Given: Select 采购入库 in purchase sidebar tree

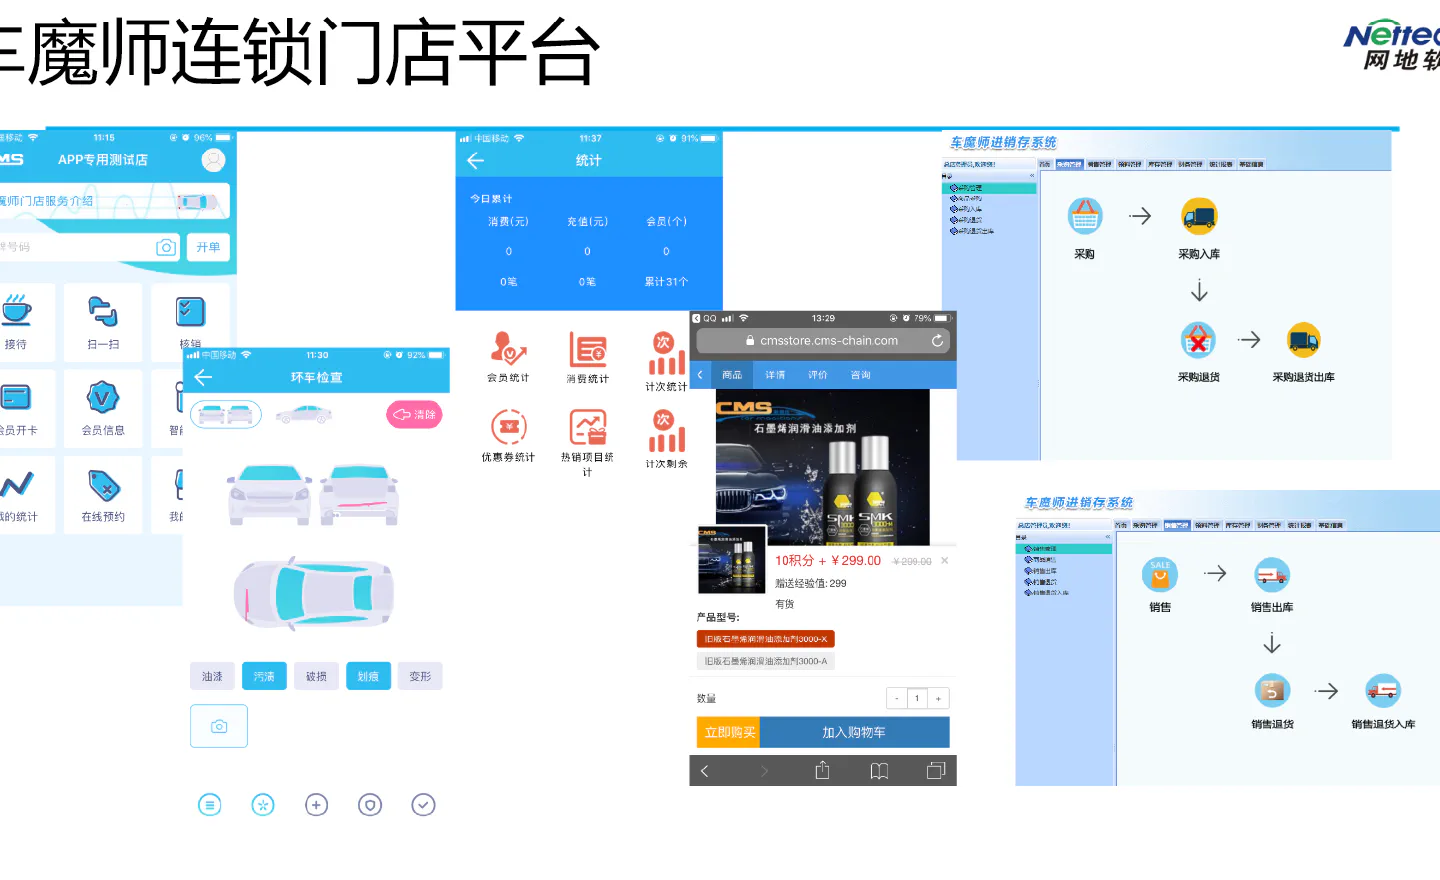Looking at the screenshot, I should coord(970,209).
